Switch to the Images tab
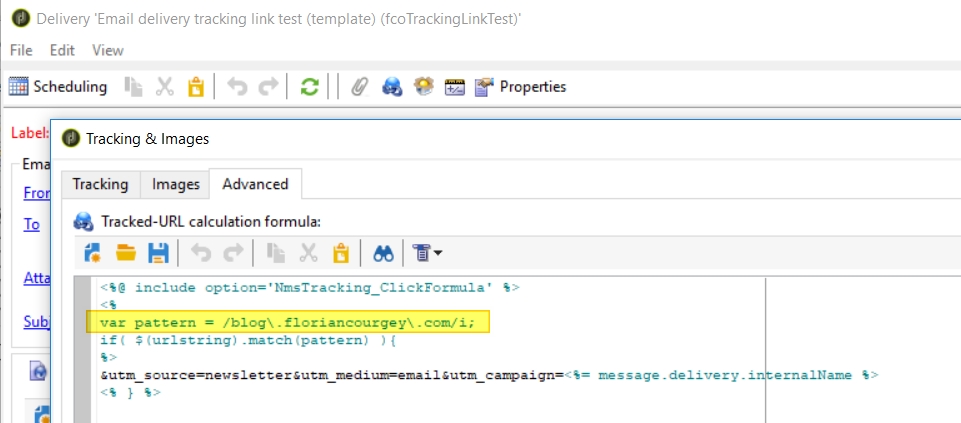This screenshot has height=423, width=961. pyautogui.click(x=176, y=184)
